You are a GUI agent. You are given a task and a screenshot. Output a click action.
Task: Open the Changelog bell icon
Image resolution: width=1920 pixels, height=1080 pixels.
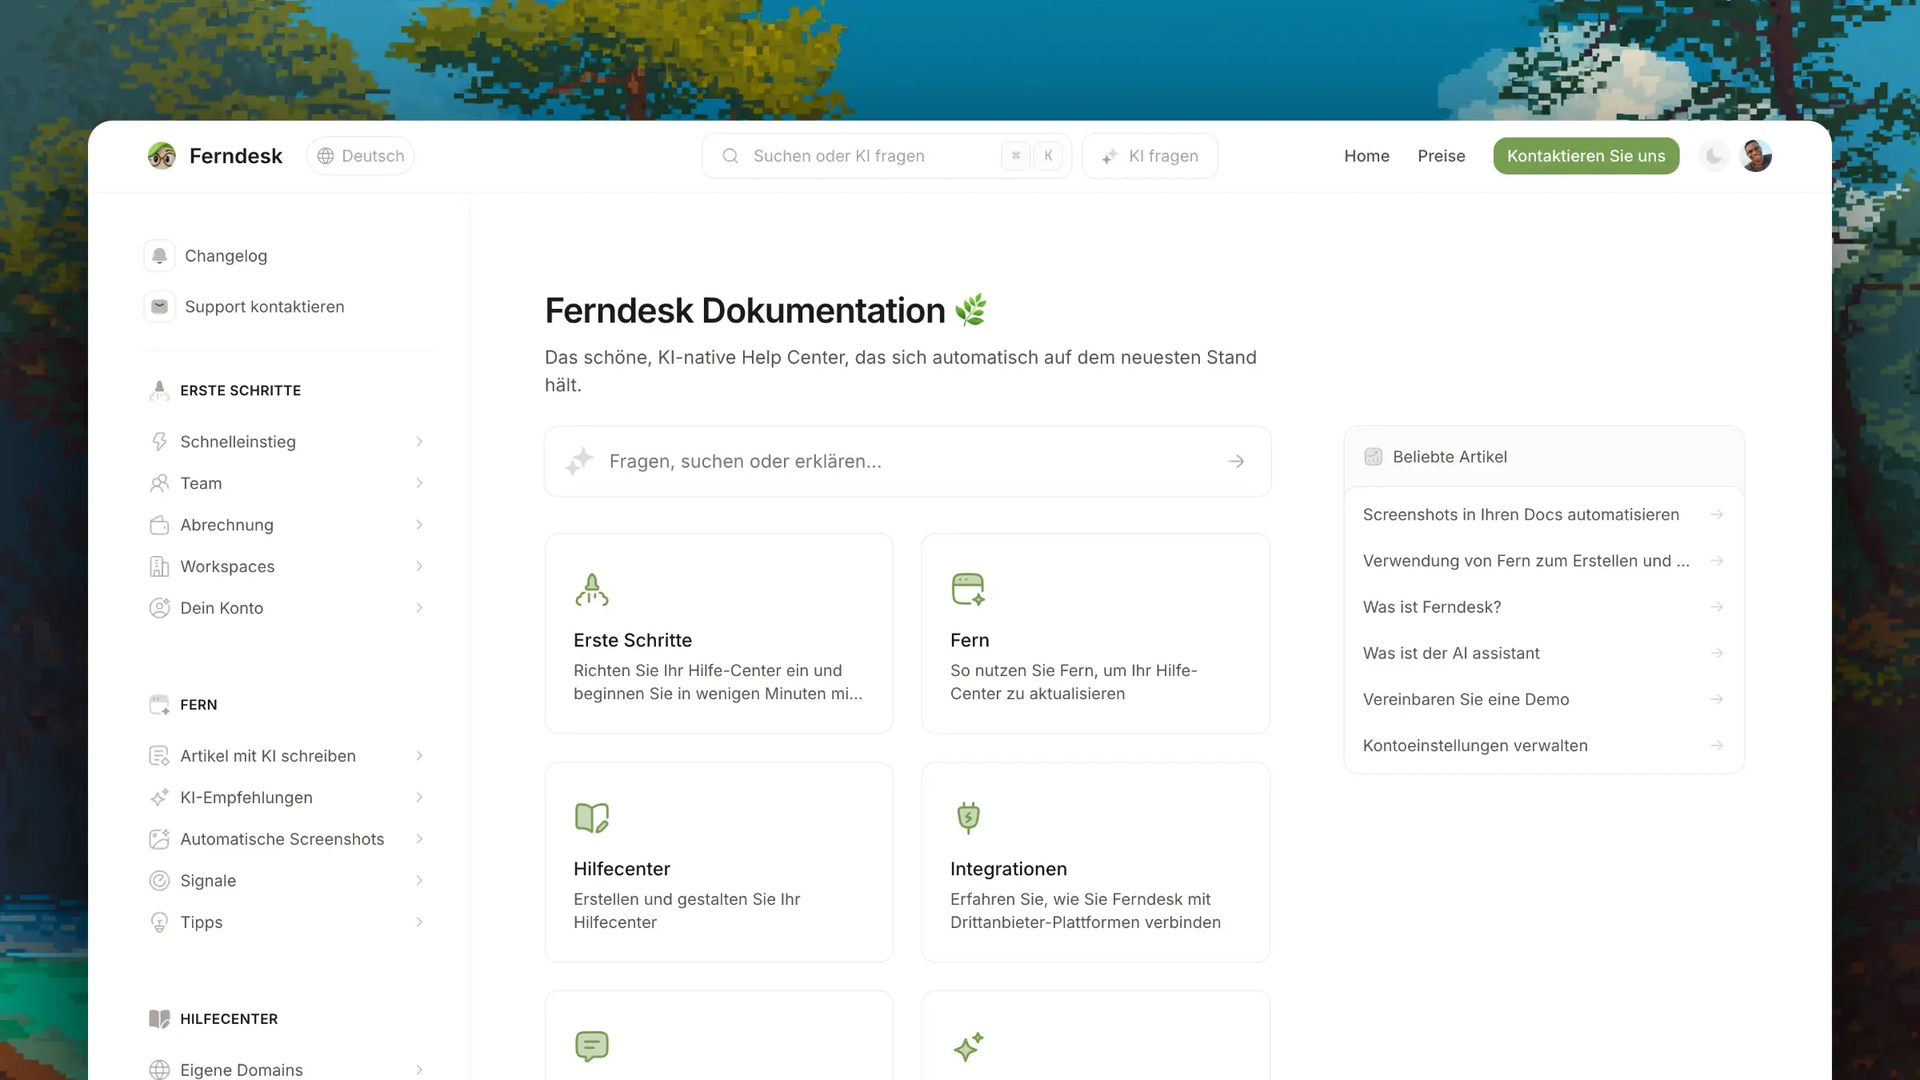click(159, 255)
